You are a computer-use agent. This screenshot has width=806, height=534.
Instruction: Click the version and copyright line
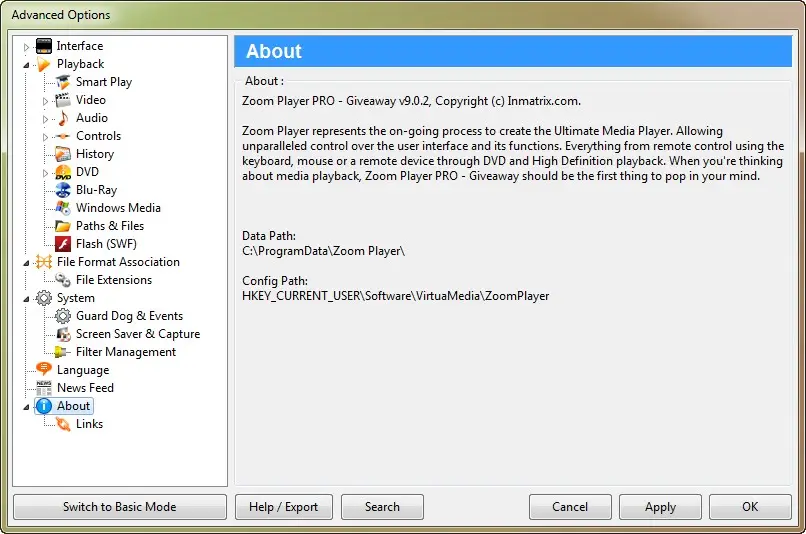coord(411,101)
